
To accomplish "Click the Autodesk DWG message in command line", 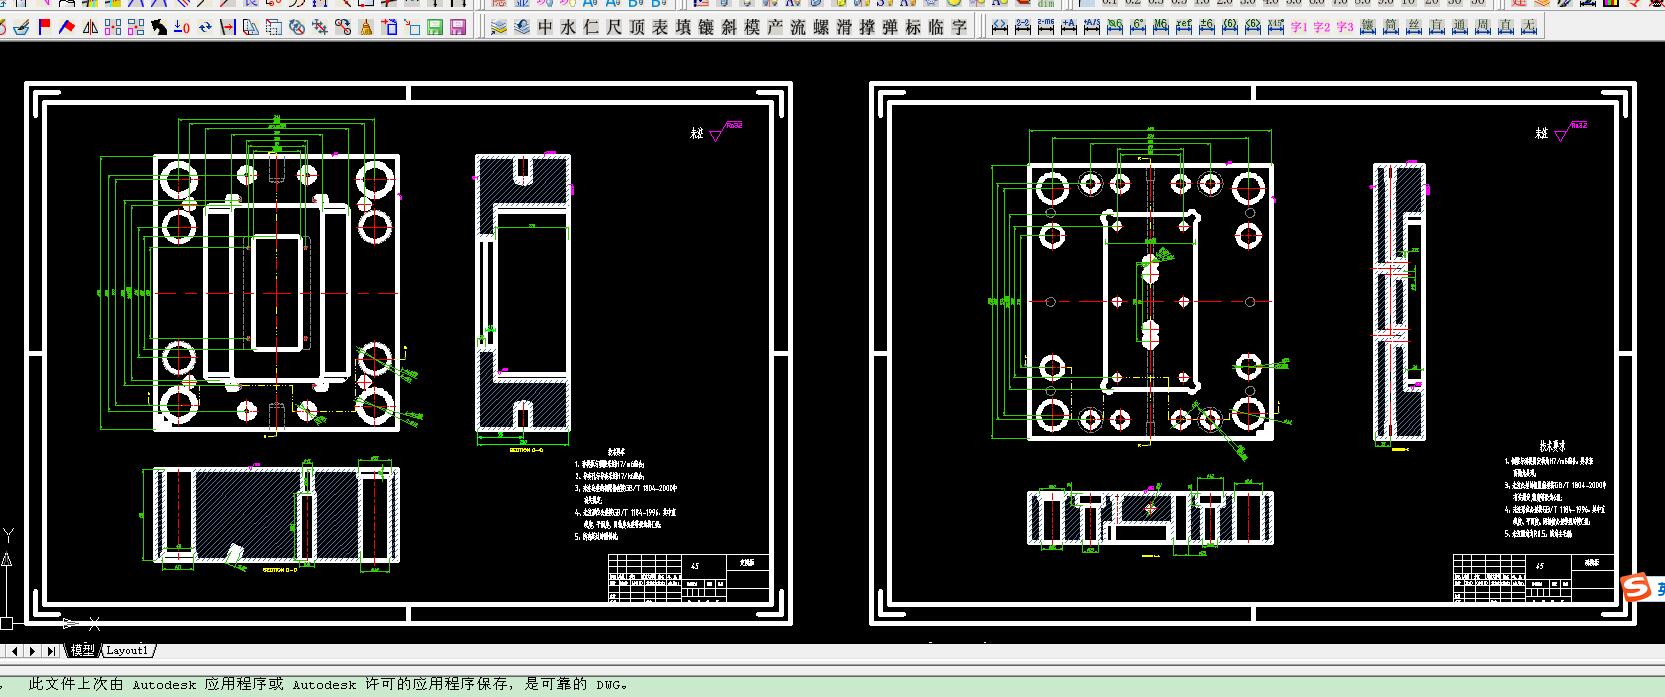I will (330, 685).
